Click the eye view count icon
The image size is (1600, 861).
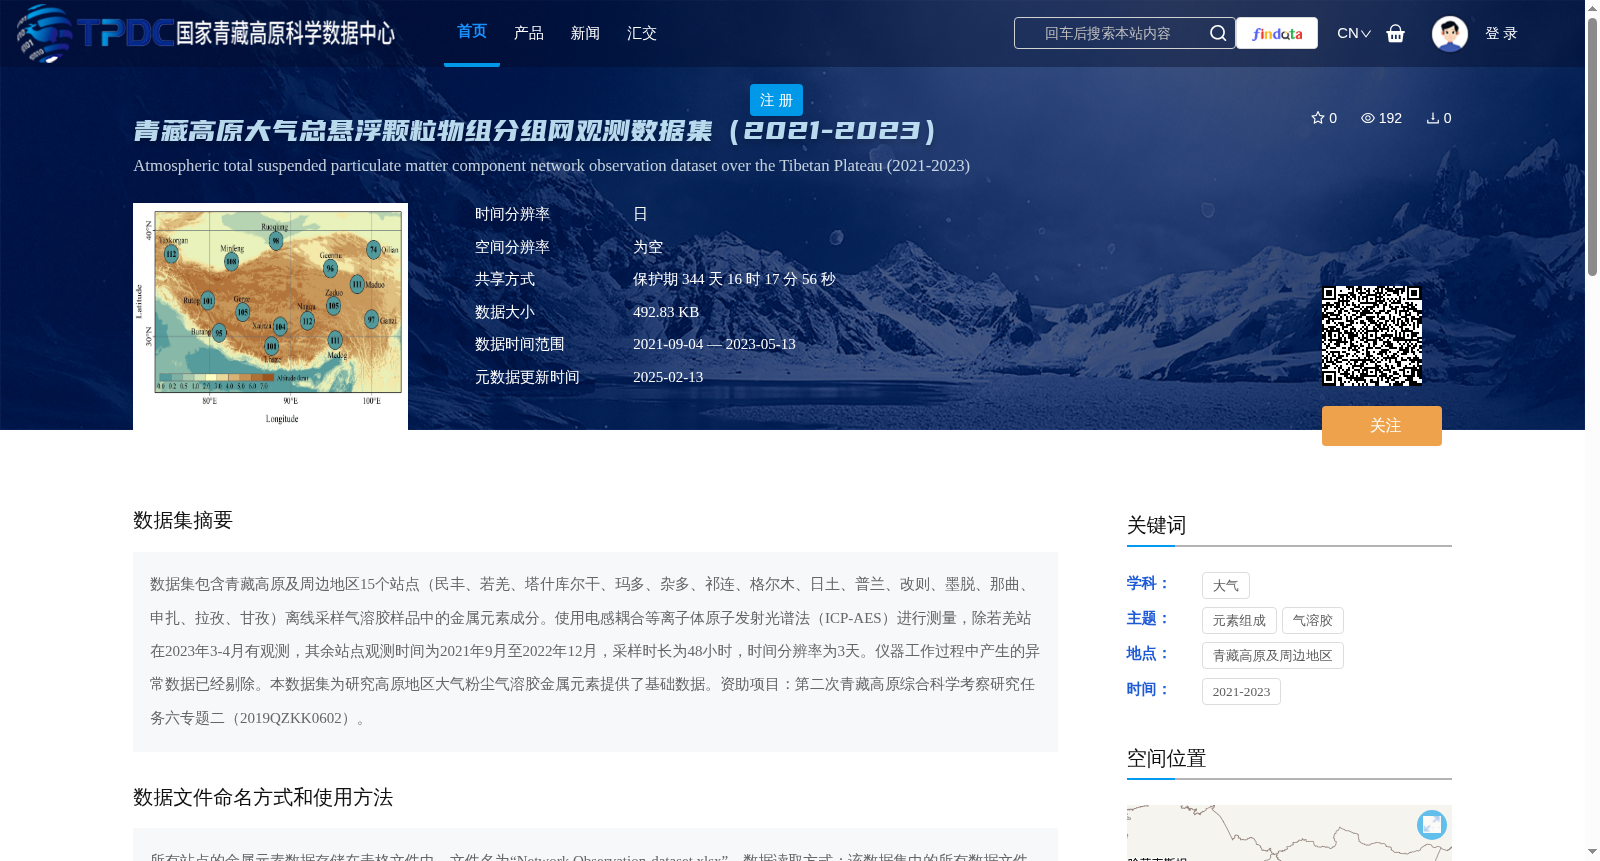click(x=1368, y=118)
